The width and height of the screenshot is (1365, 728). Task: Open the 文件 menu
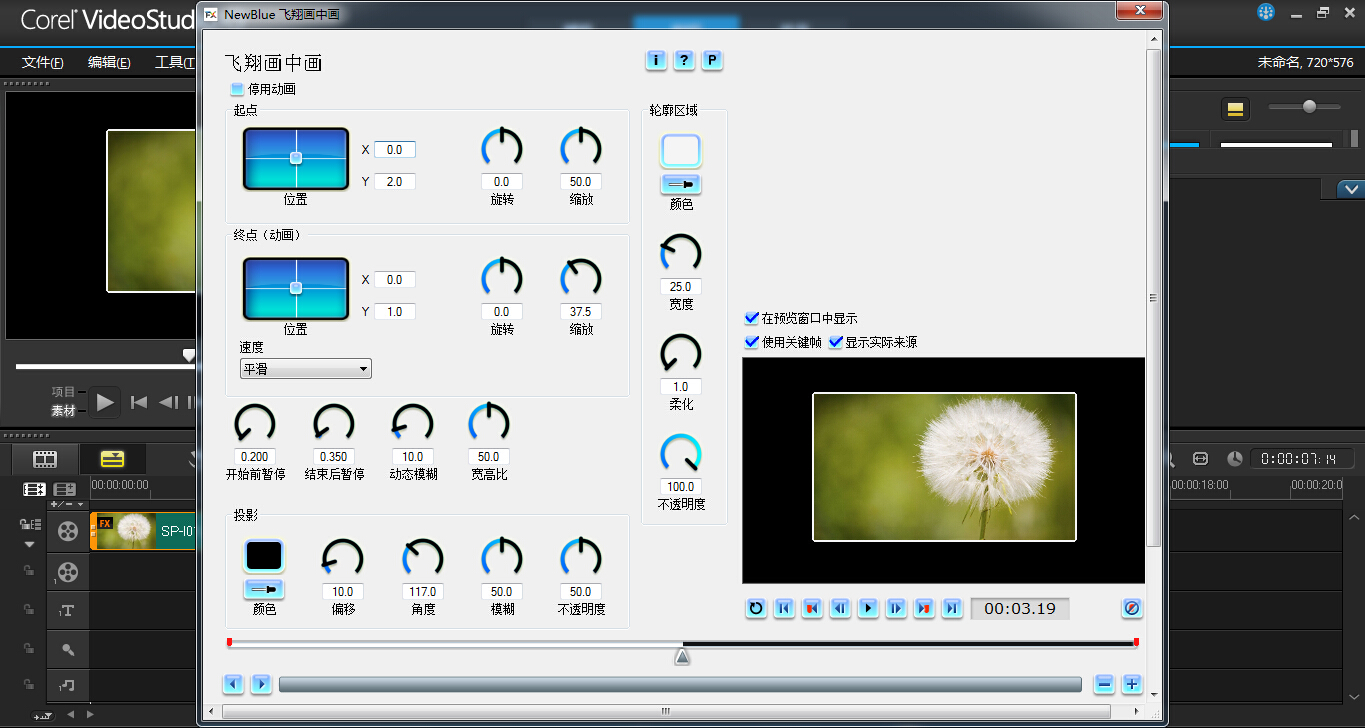coord(43,62)
